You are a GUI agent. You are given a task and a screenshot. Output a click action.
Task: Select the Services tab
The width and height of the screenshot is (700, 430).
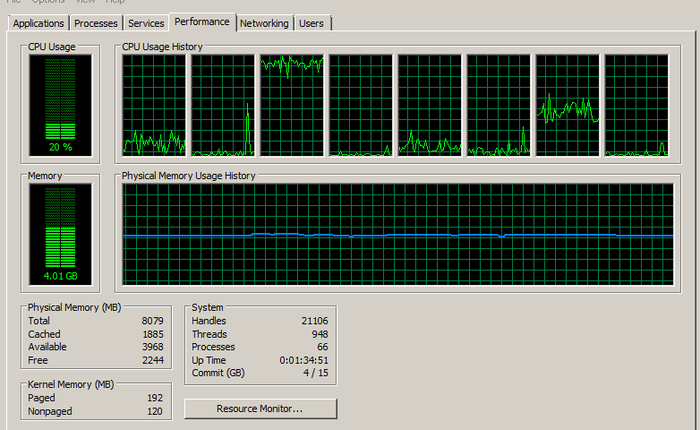pos(146,23)
